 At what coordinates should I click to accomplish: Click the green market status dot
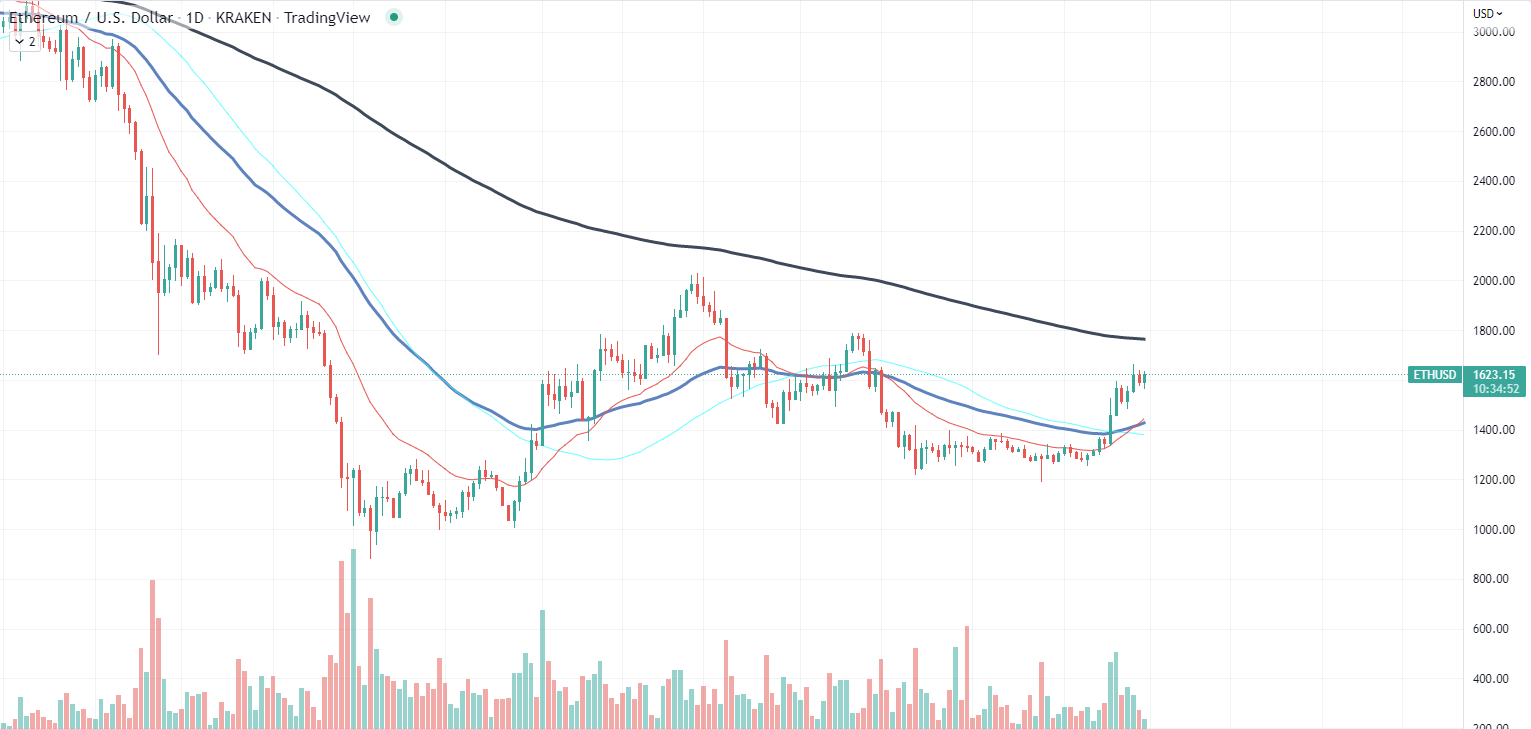click(393, 17)
